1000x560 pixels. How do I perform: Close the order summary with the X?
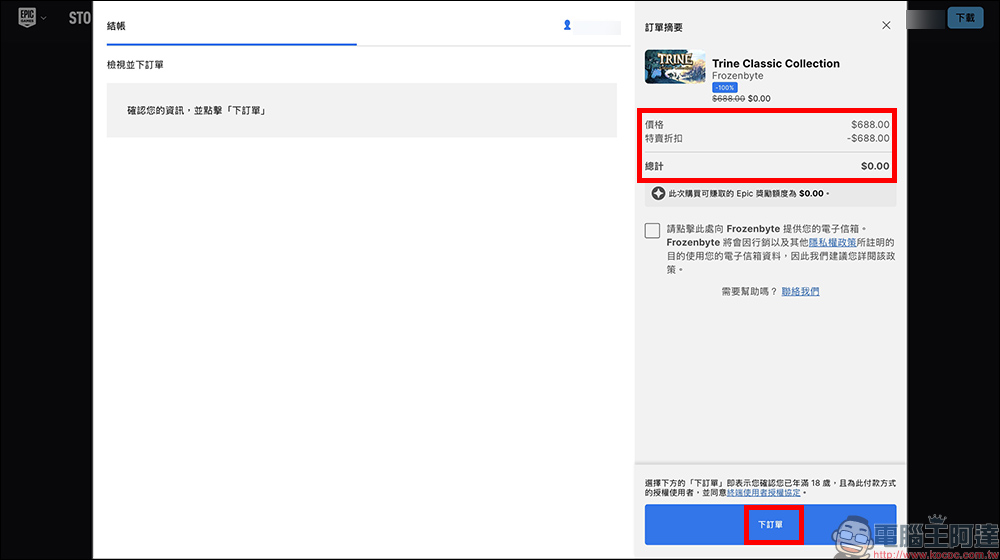[x=886, y=25]
